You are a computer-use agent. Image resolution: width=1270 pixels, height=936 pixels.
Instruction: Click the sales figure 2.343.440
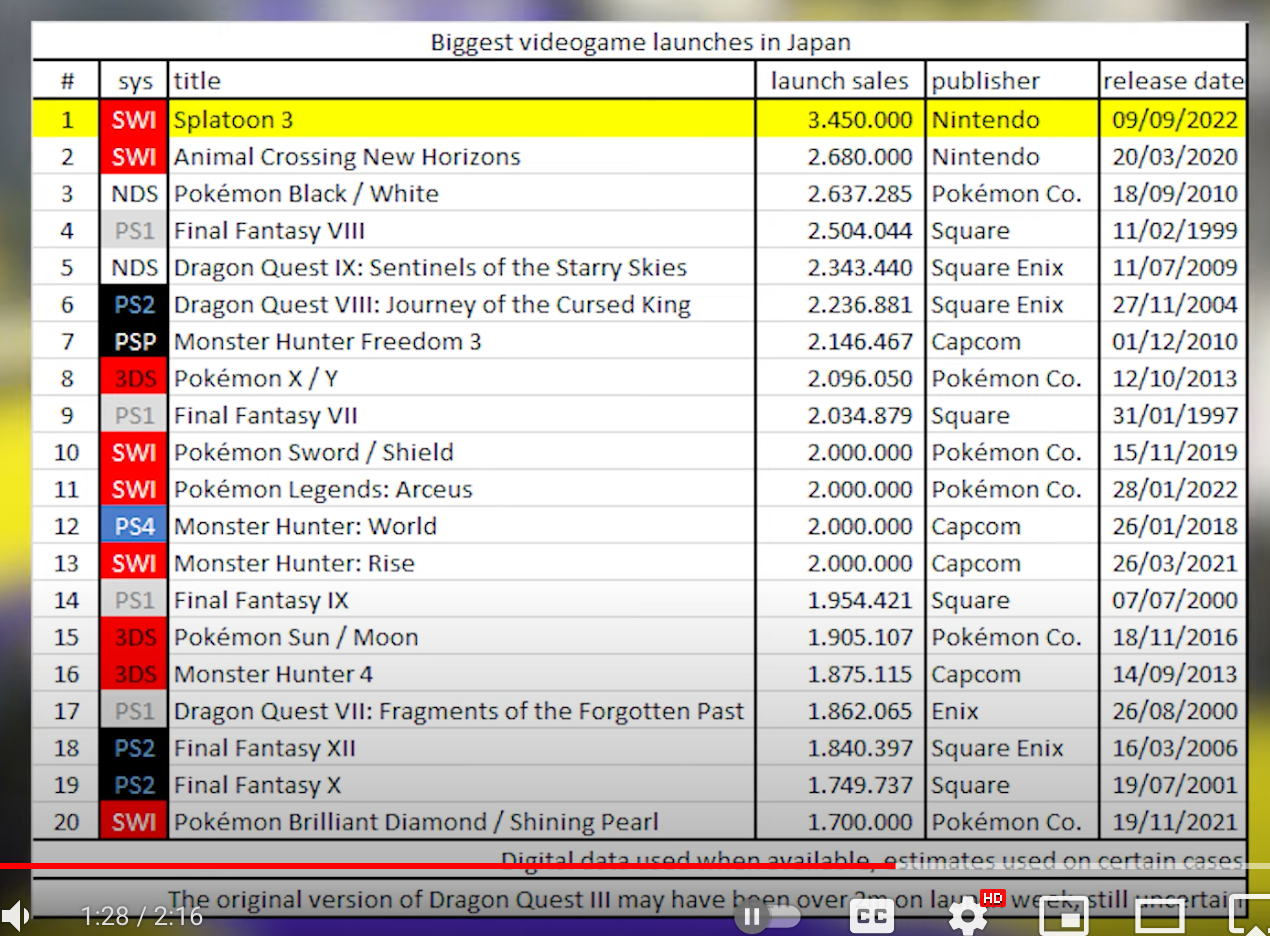coord(860,268)
